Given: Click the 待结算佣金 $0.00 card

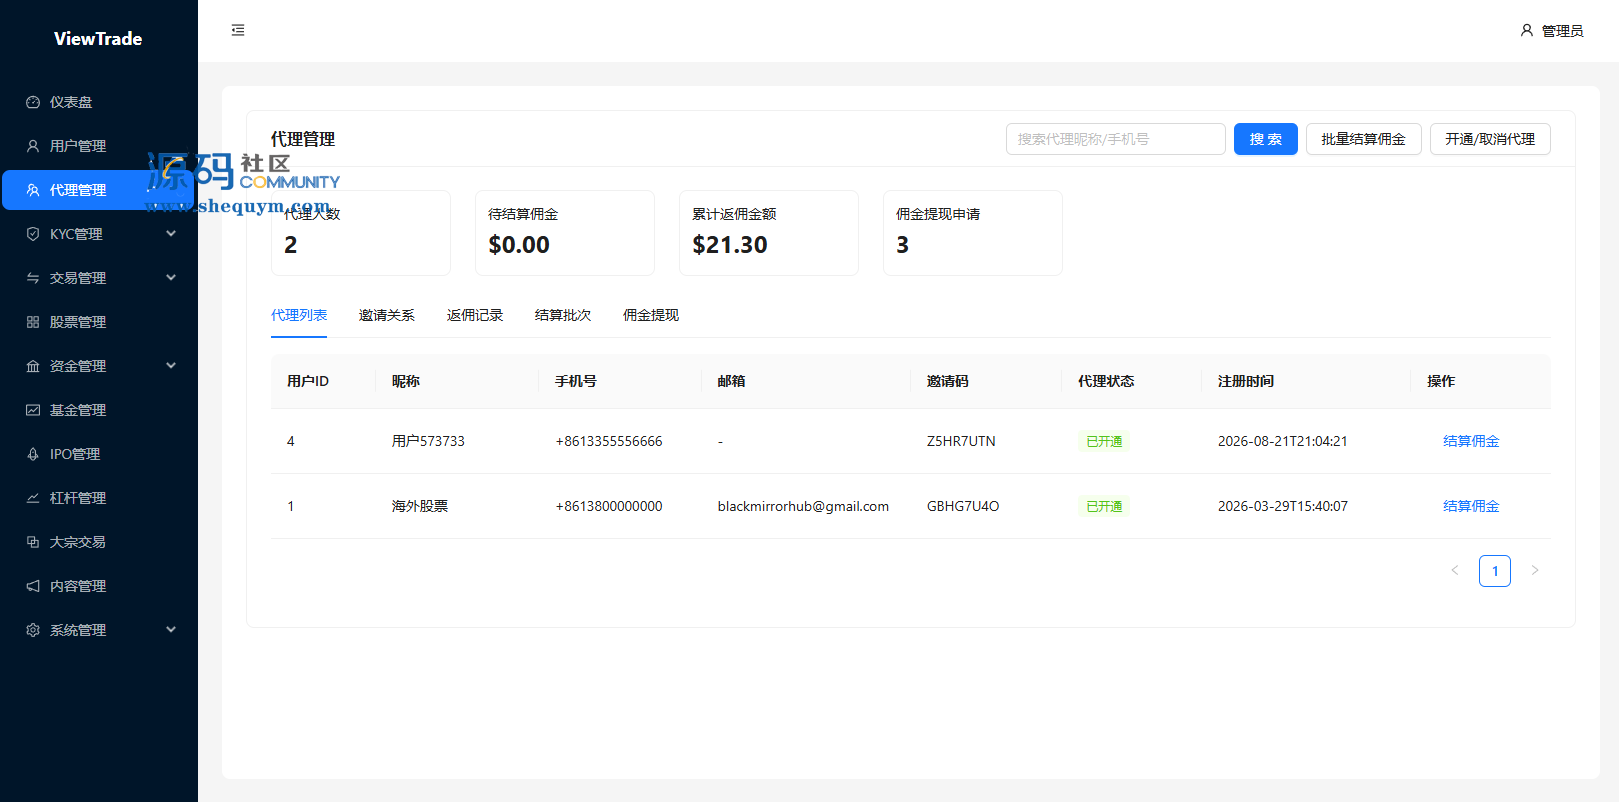Looking at the screenshot, I should pyautogui.click(x=565, y=233).
